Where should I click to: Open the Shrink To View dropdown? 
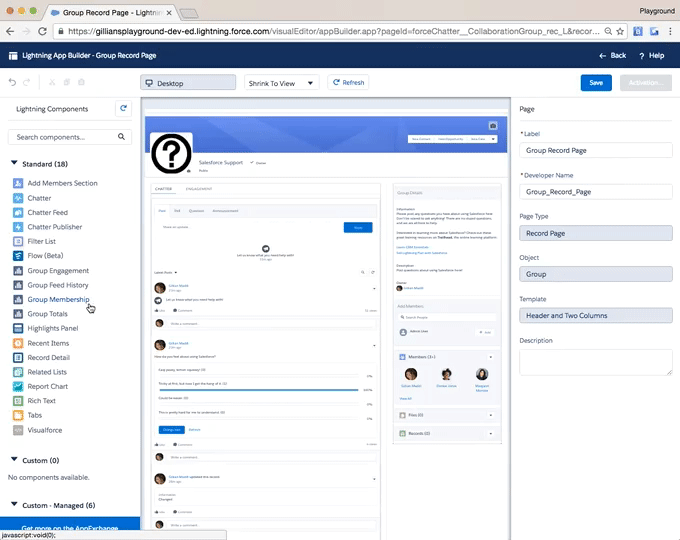pyautogui.click(x=281, y=83)
